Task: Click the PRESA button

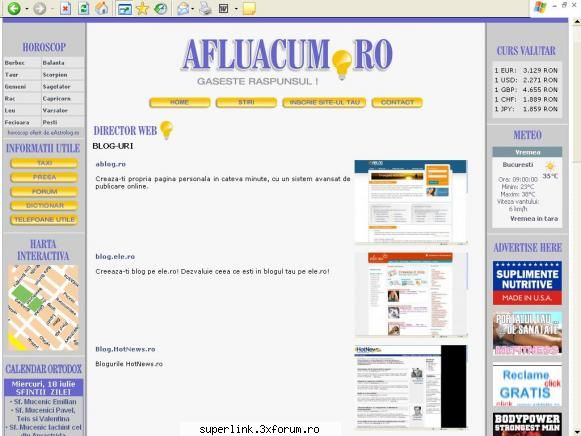Action: coord(44,177)
